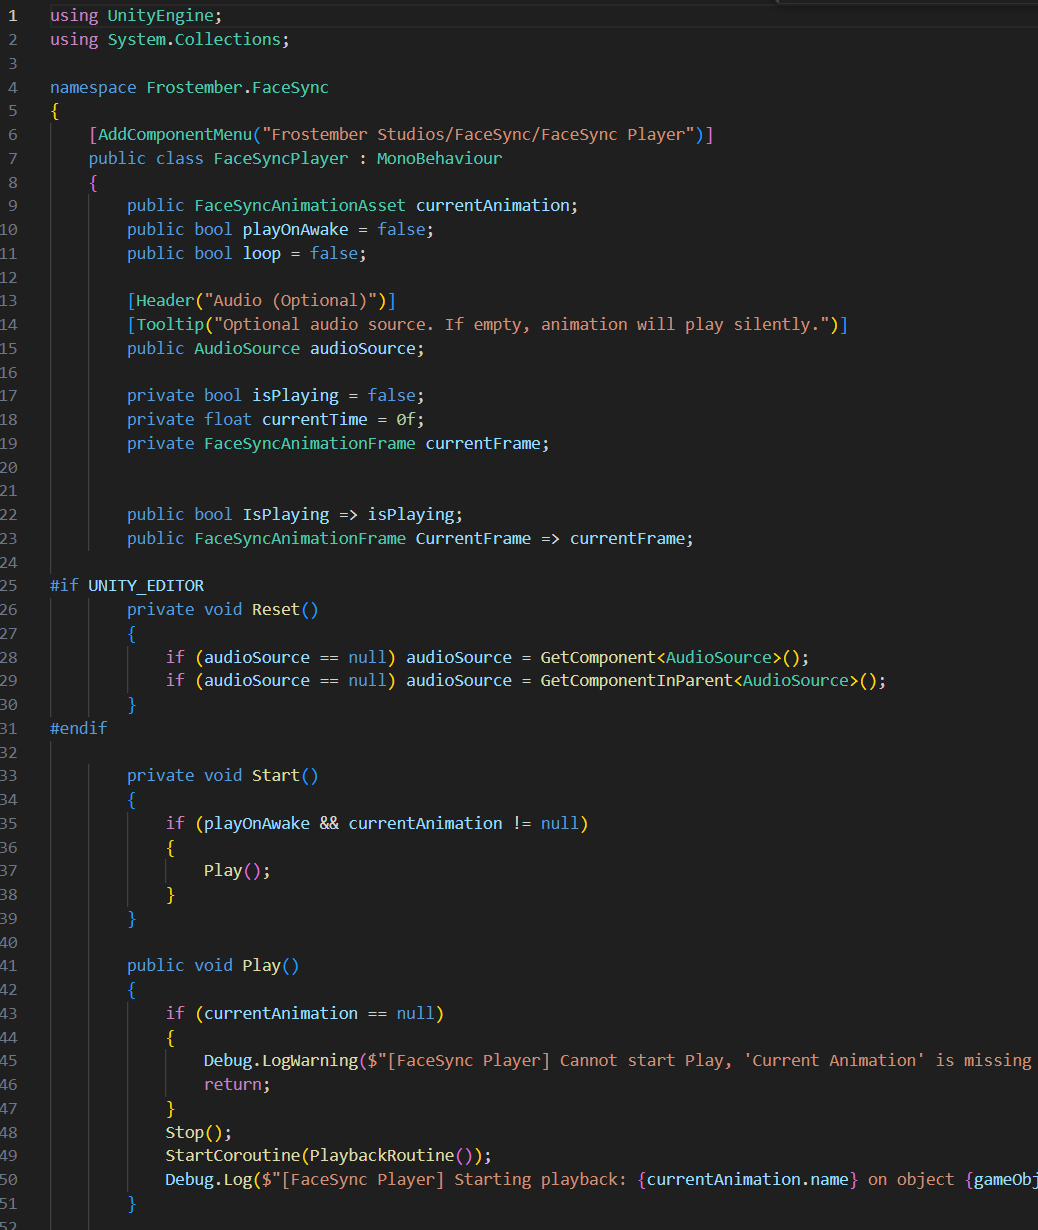Image resolution: width=1038 pixels, height=1230 pixels.
Task: Click the Play(); call inside Start
Action: click(x=237, y=870)
